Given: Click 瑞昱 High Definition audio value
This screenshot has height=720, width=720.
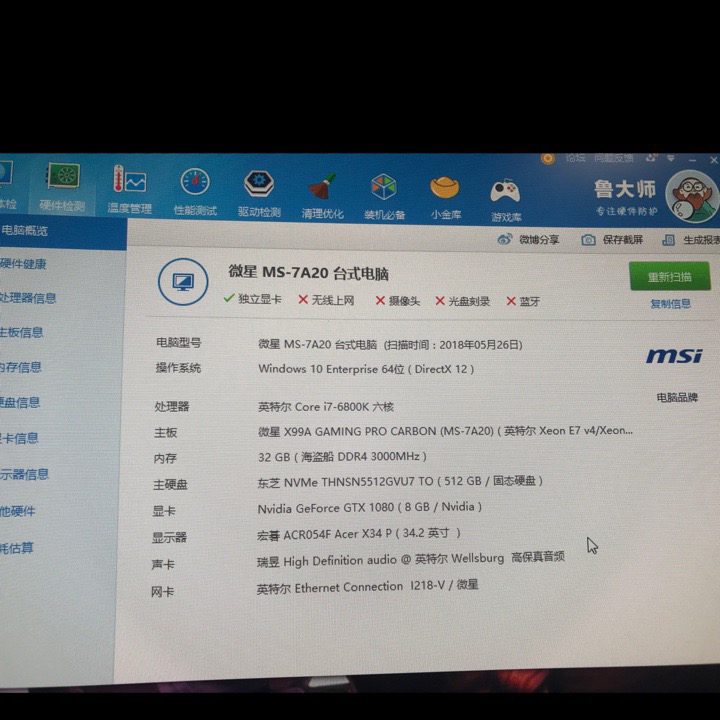Looking at the screenshot, I should [411, 560].
